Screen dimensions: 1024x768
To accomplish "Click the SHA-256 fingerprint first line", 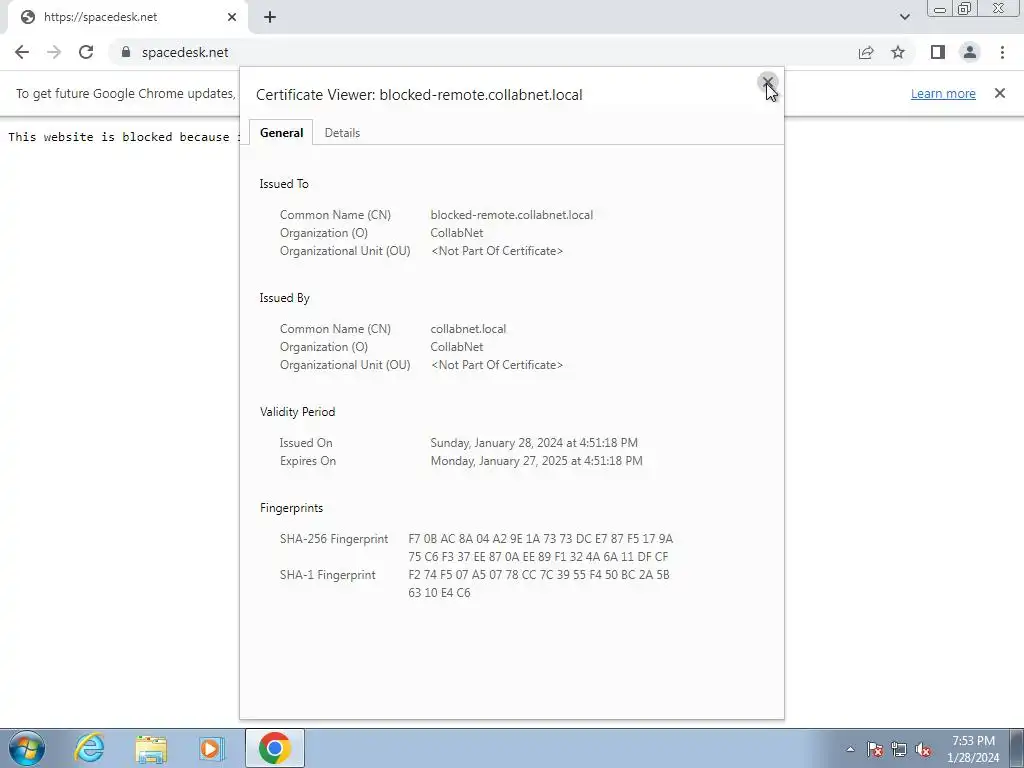I will (540, 539).
